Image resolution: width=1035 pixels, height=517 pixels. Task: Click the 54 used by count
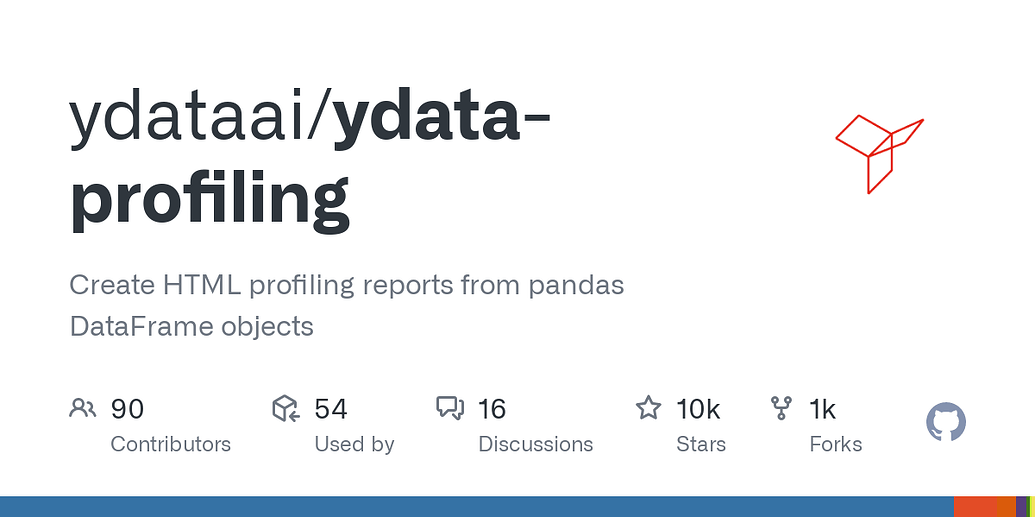(x=330, y=409)
